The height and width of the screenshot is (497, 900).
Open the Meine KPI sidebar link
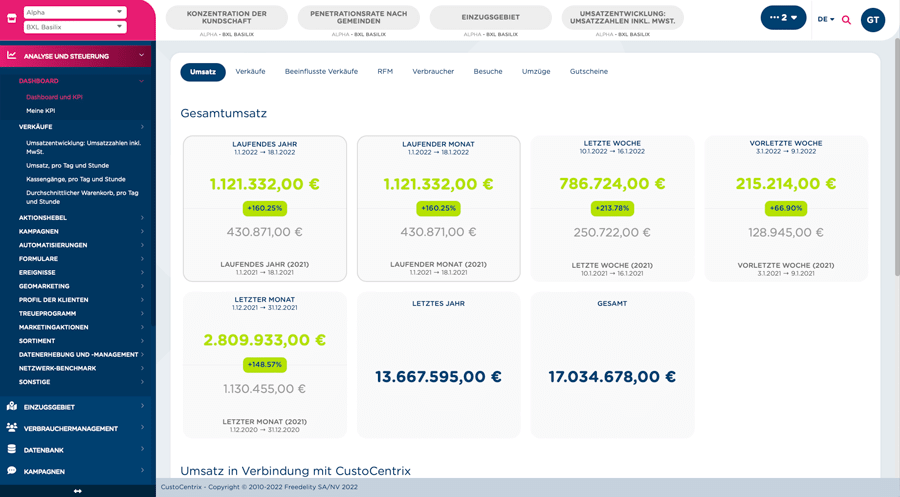click(x=41, y=111)
